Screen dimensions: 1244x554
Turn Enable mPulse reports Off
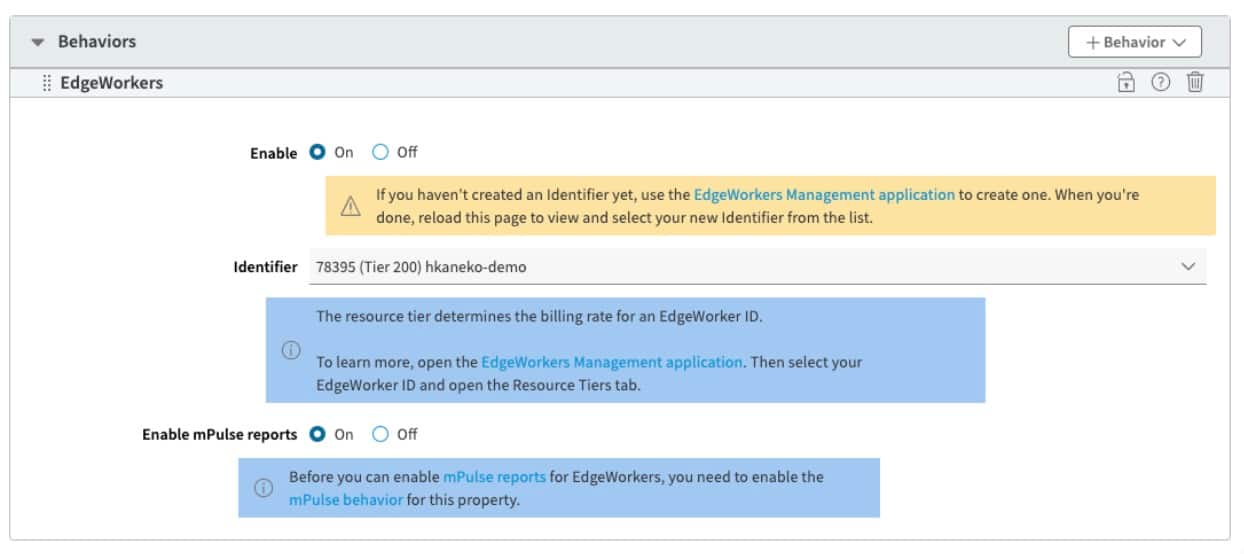(x=380, y=434)
